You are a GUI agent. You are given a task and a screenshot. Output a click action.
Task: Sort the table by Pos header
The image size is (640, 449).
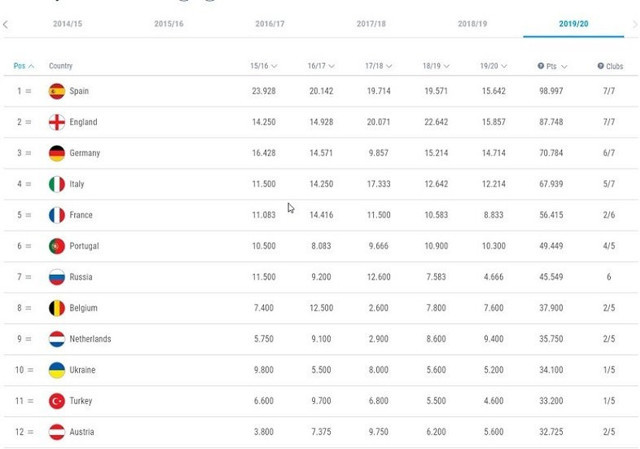click(24, 66)
